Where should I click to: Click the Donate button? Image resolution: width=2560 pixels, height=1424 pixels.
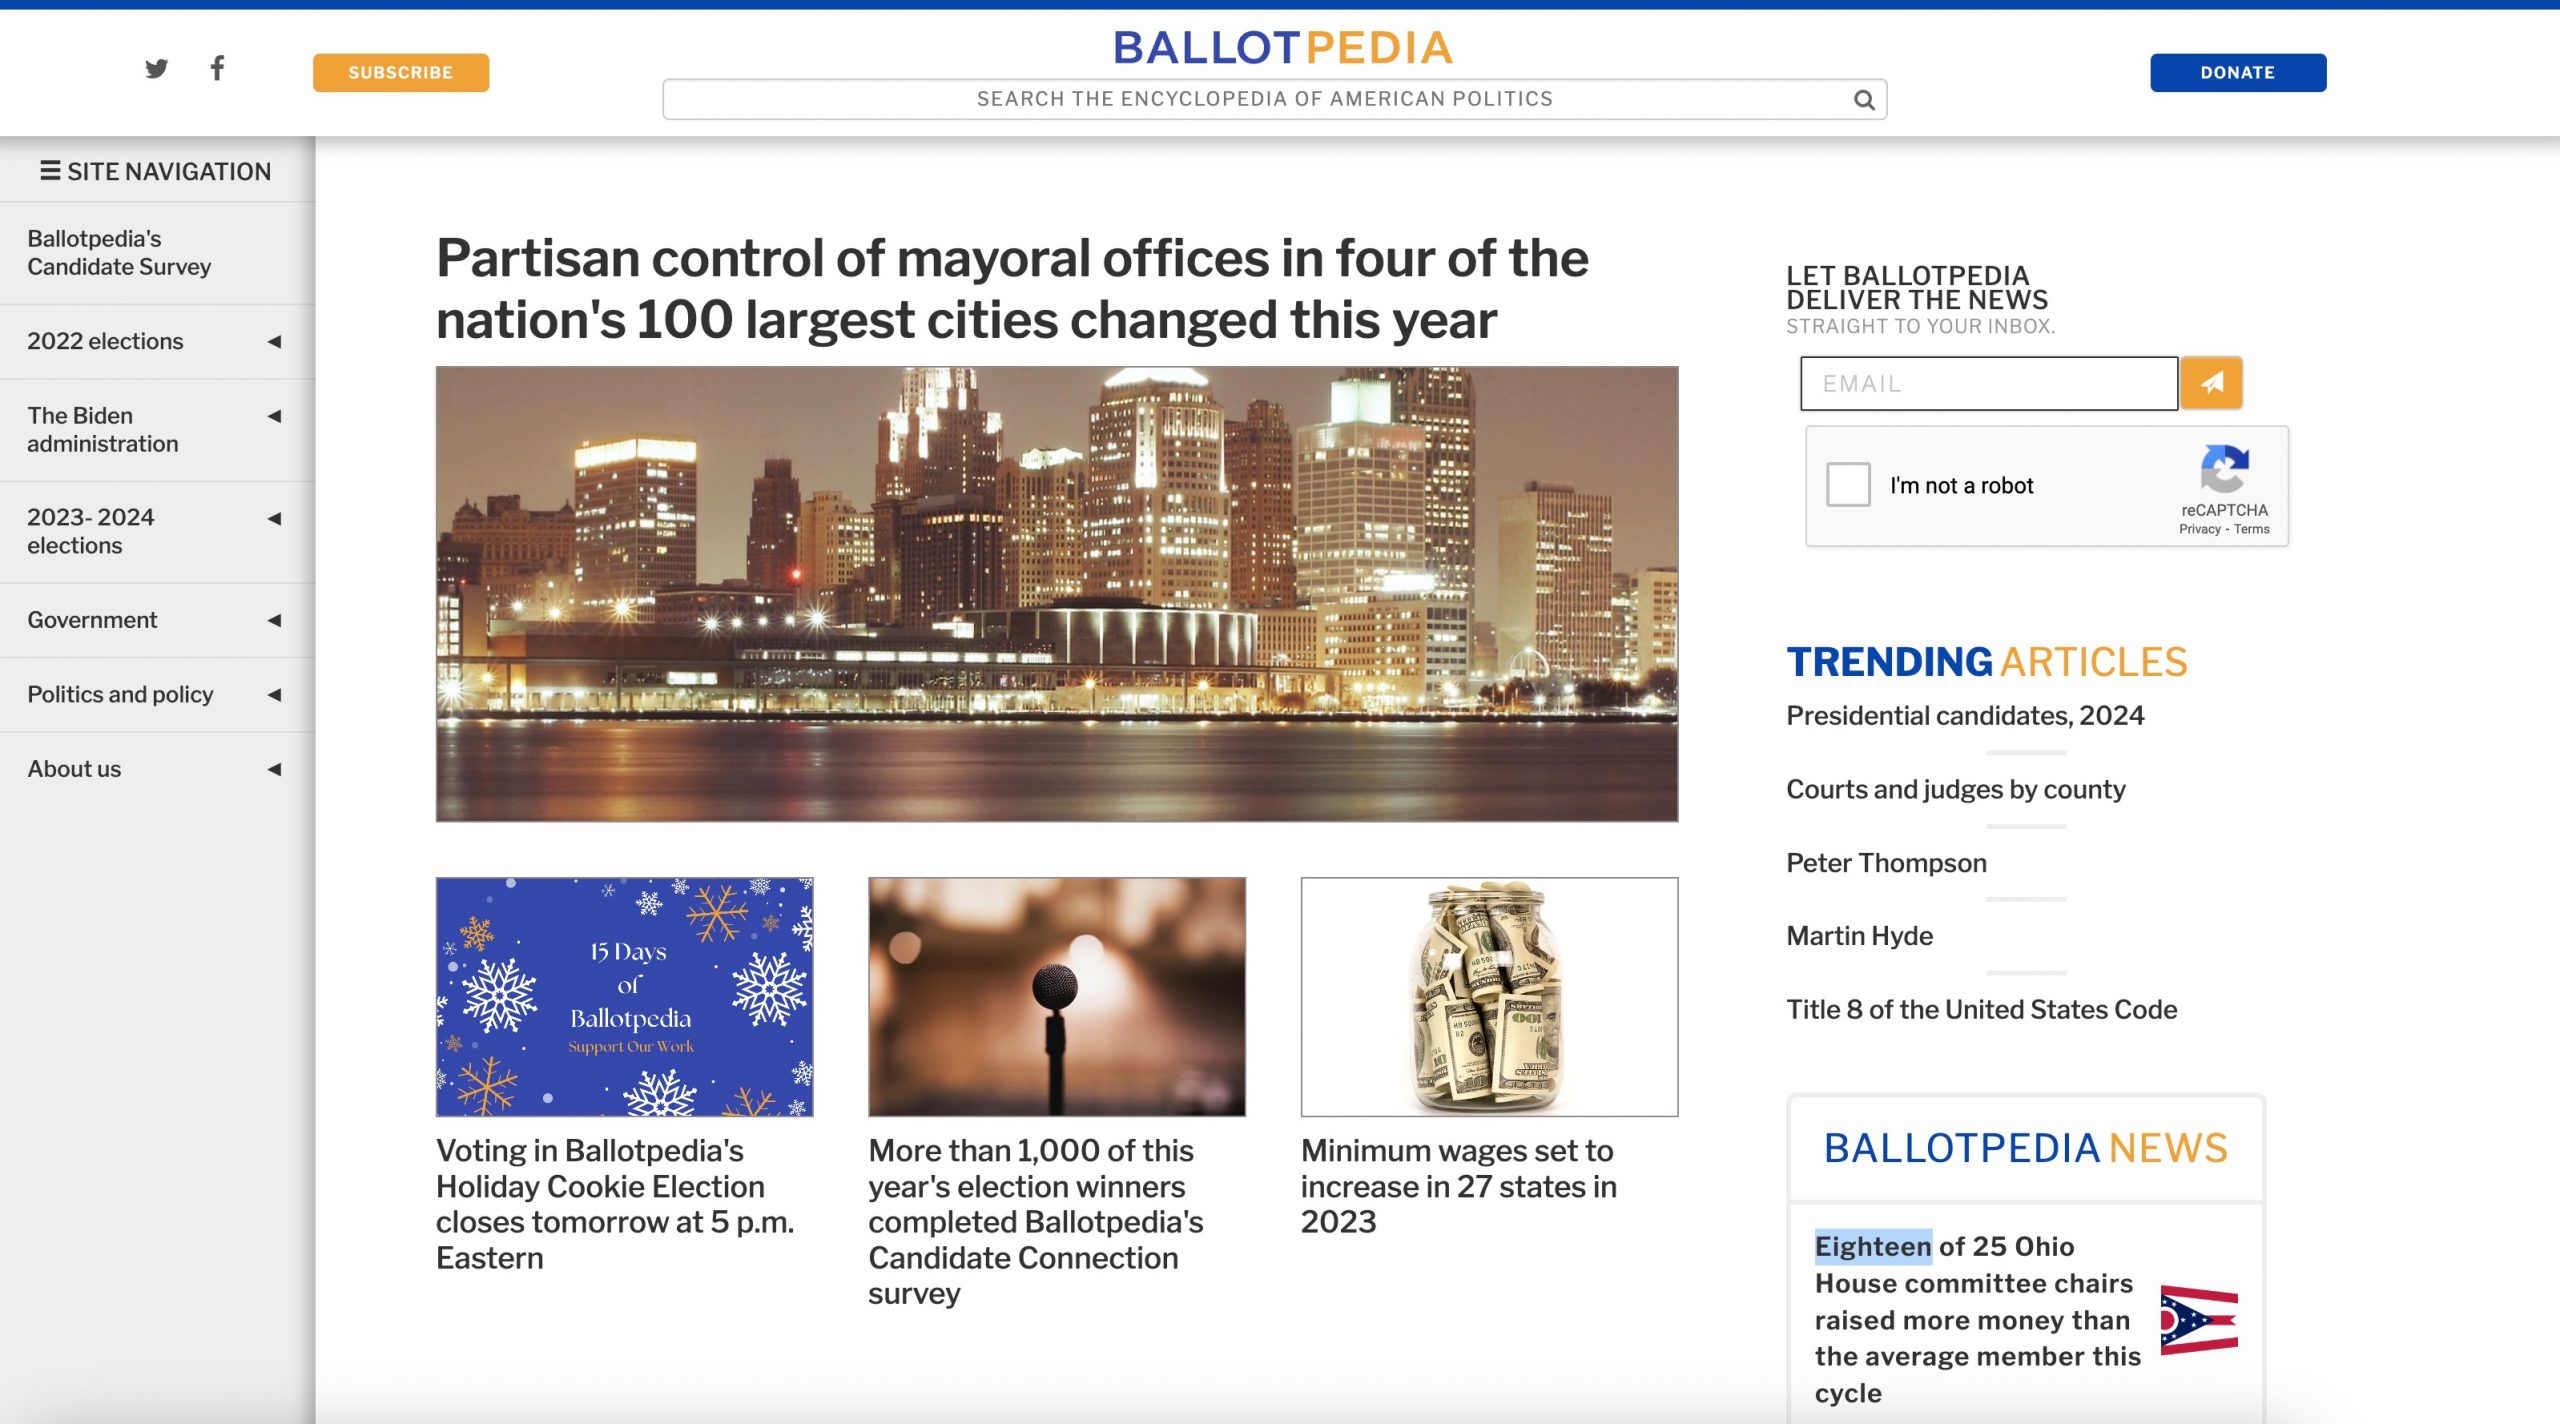click(2238, 72)
